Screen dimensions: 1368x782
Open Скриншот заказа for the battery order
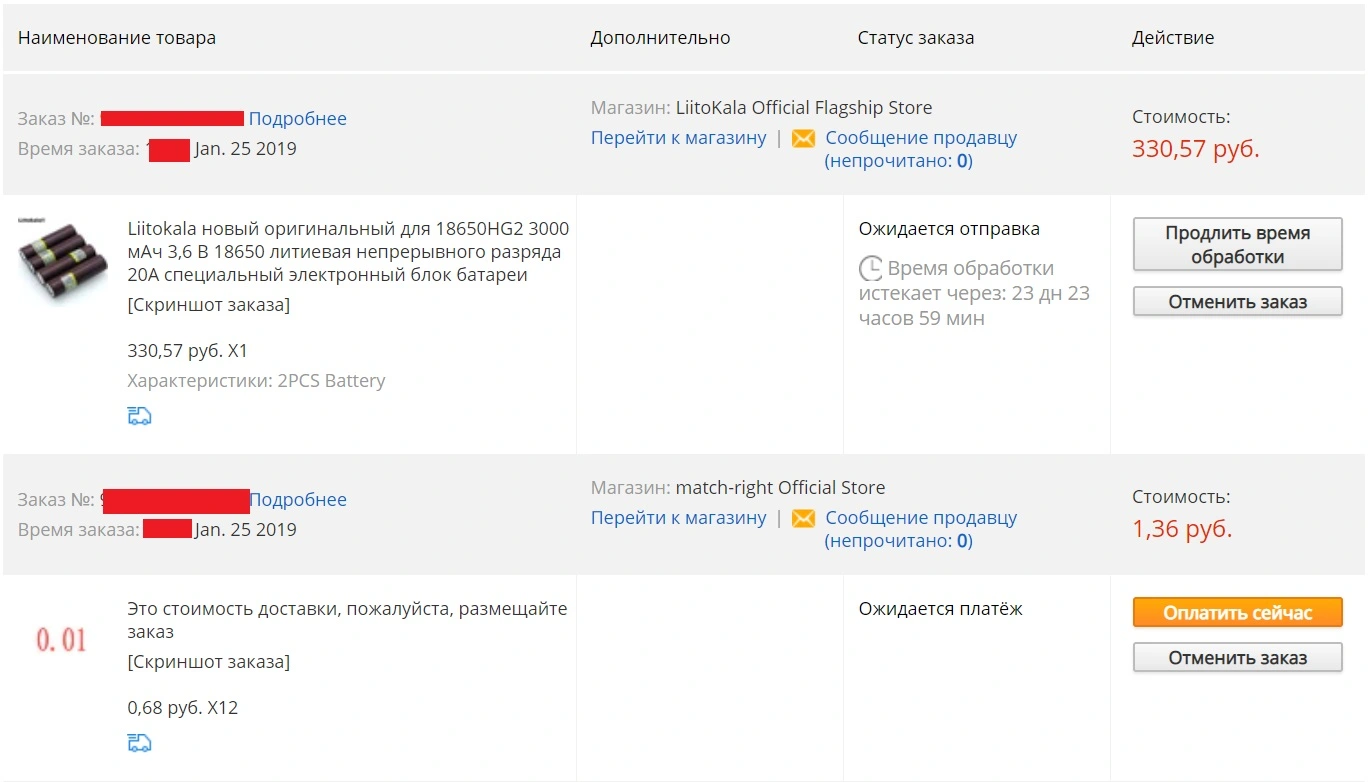pyautogui.click(x=209, y=305)
